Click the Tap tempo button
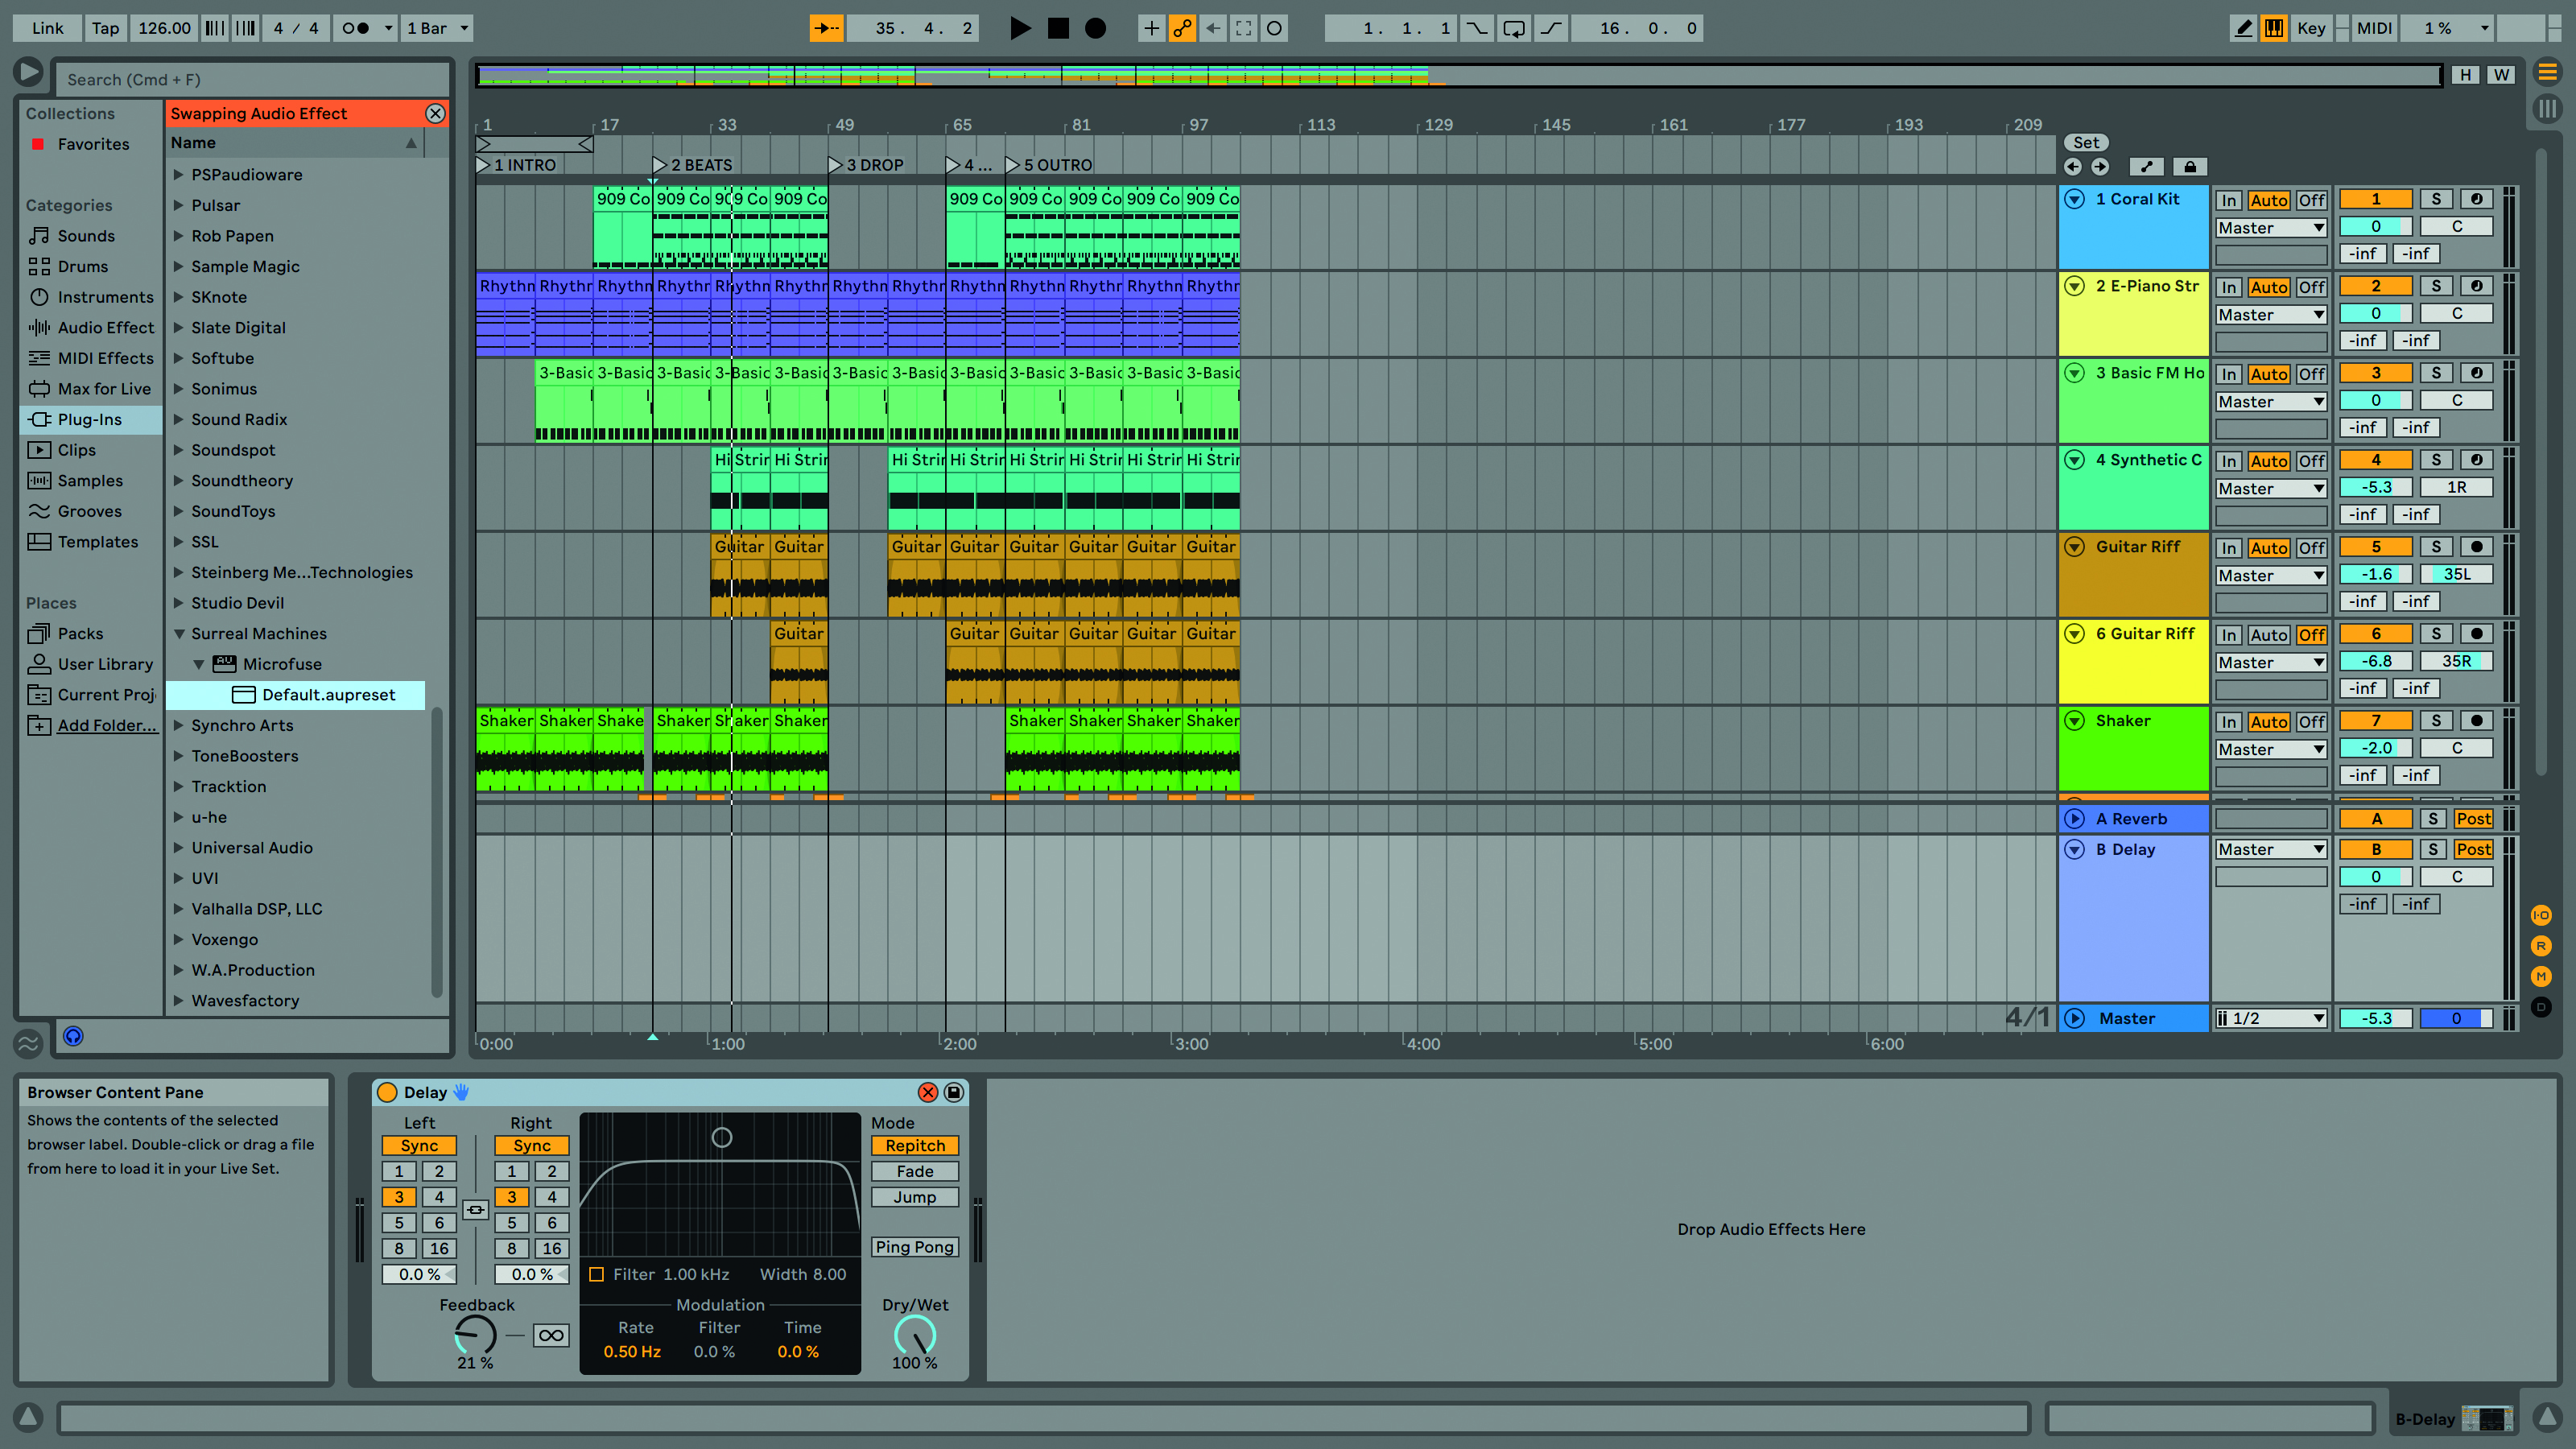This screenshot has width=2576, height=1449. coord(105,28)
